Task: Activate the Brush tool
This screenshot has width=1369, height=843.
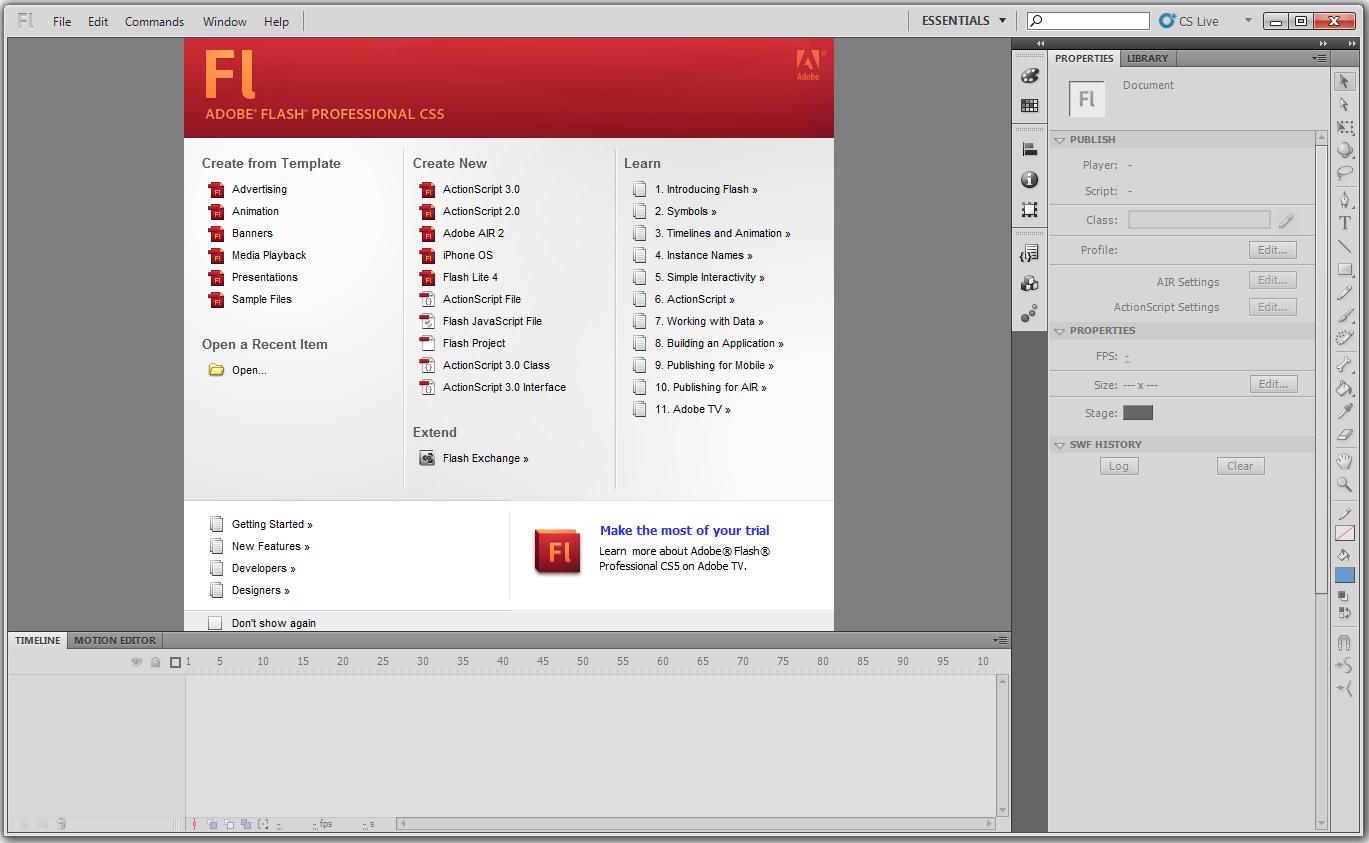Action: [x=1345, y=314]
